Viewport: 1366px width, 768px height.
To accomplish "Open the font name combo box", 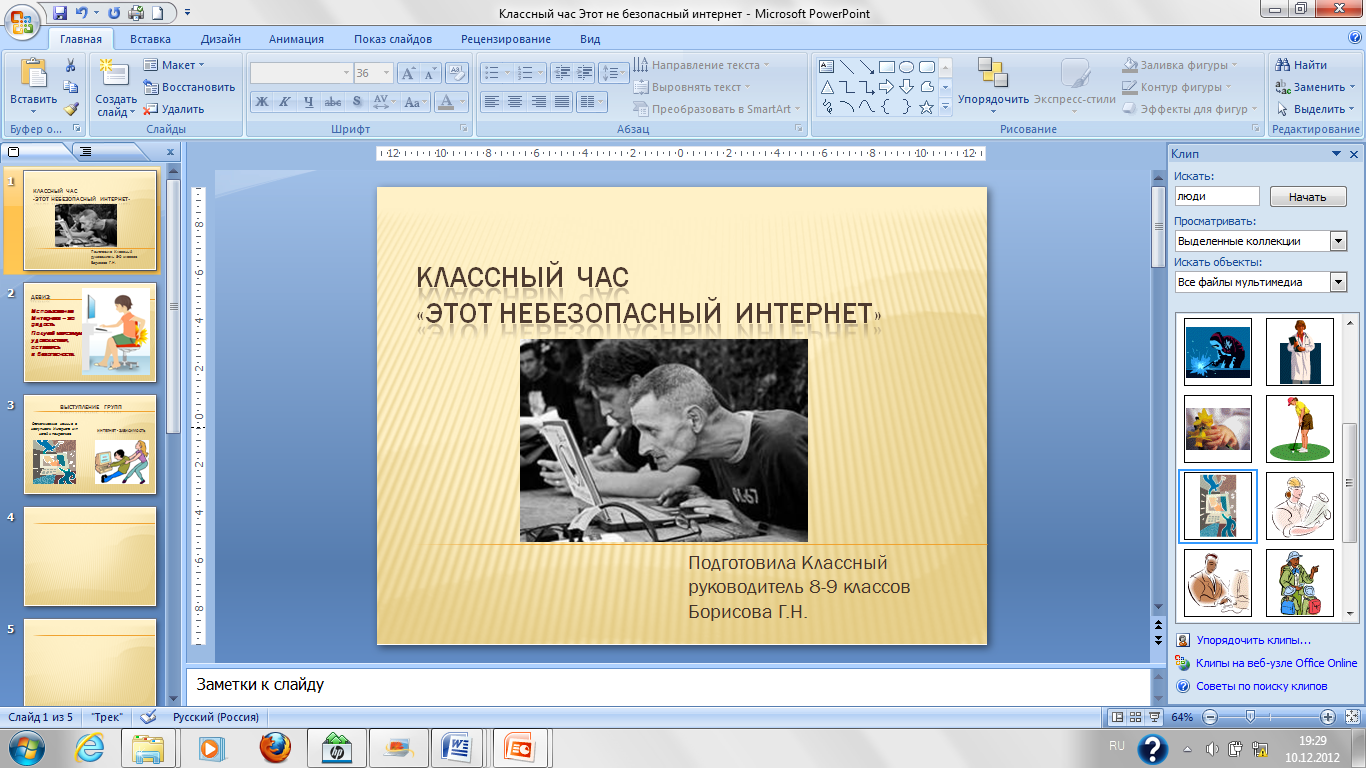I will pos(301,73).
